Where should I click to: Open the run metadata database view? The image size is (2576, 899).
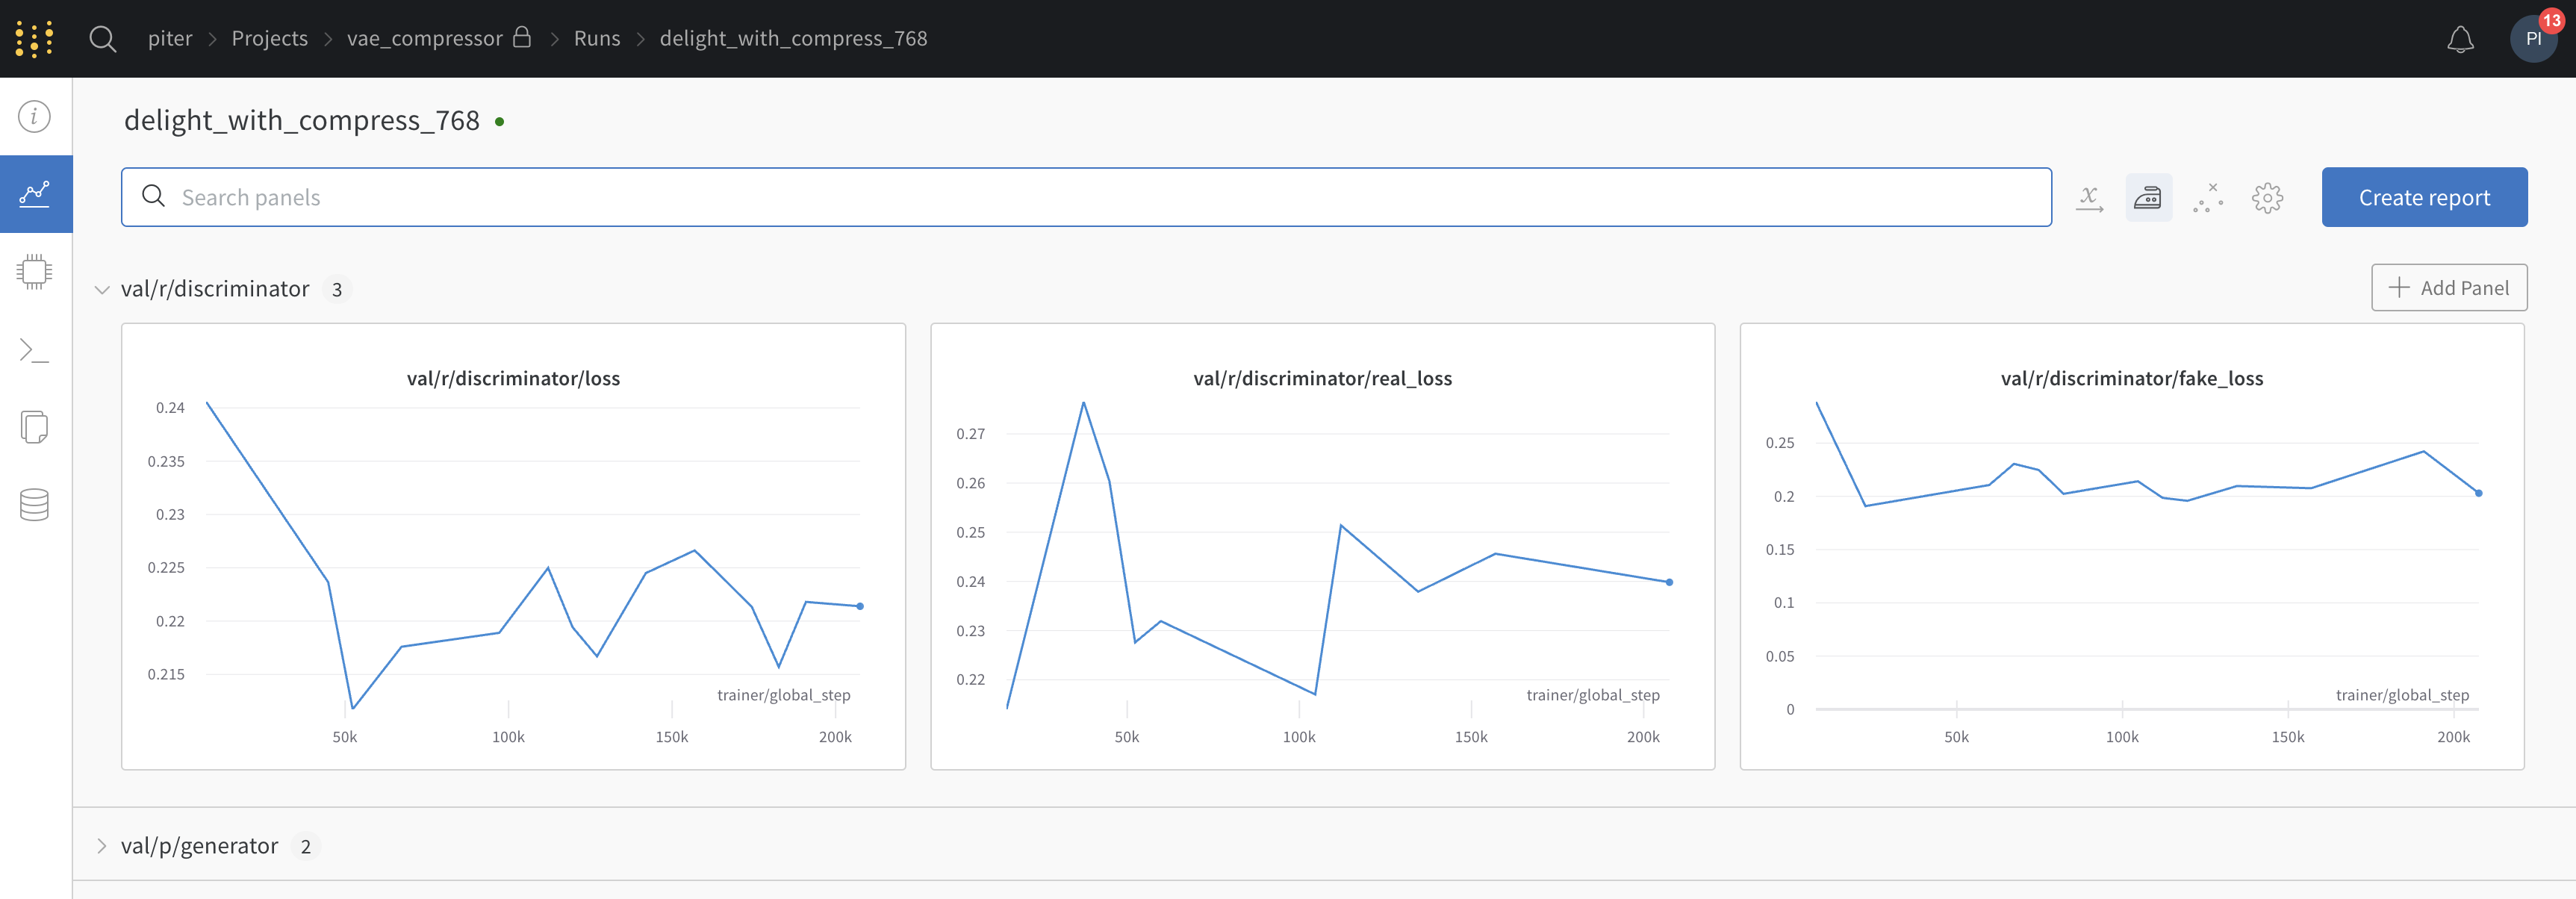click(33, 505)
